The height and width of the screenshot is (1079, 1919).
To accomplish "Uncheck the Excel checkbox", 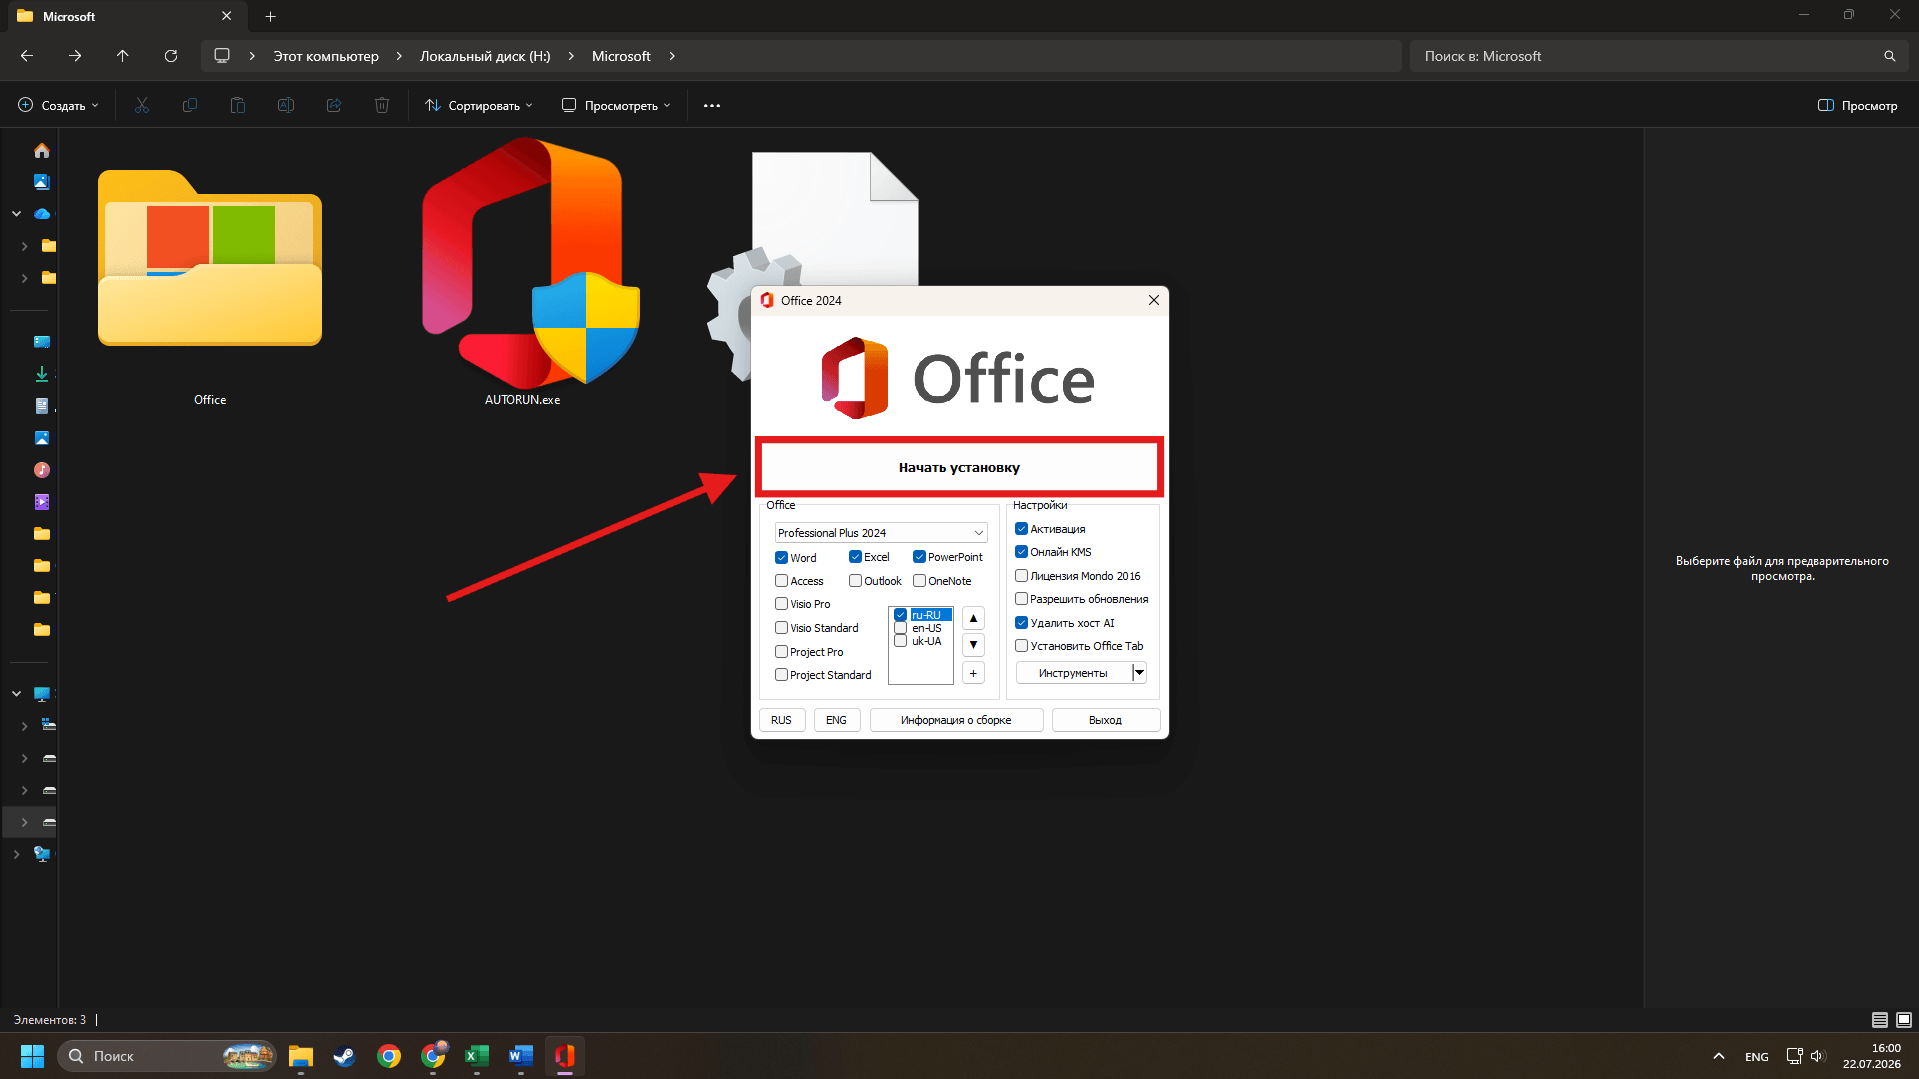I will pyautogui.click(x=856, y=557).
